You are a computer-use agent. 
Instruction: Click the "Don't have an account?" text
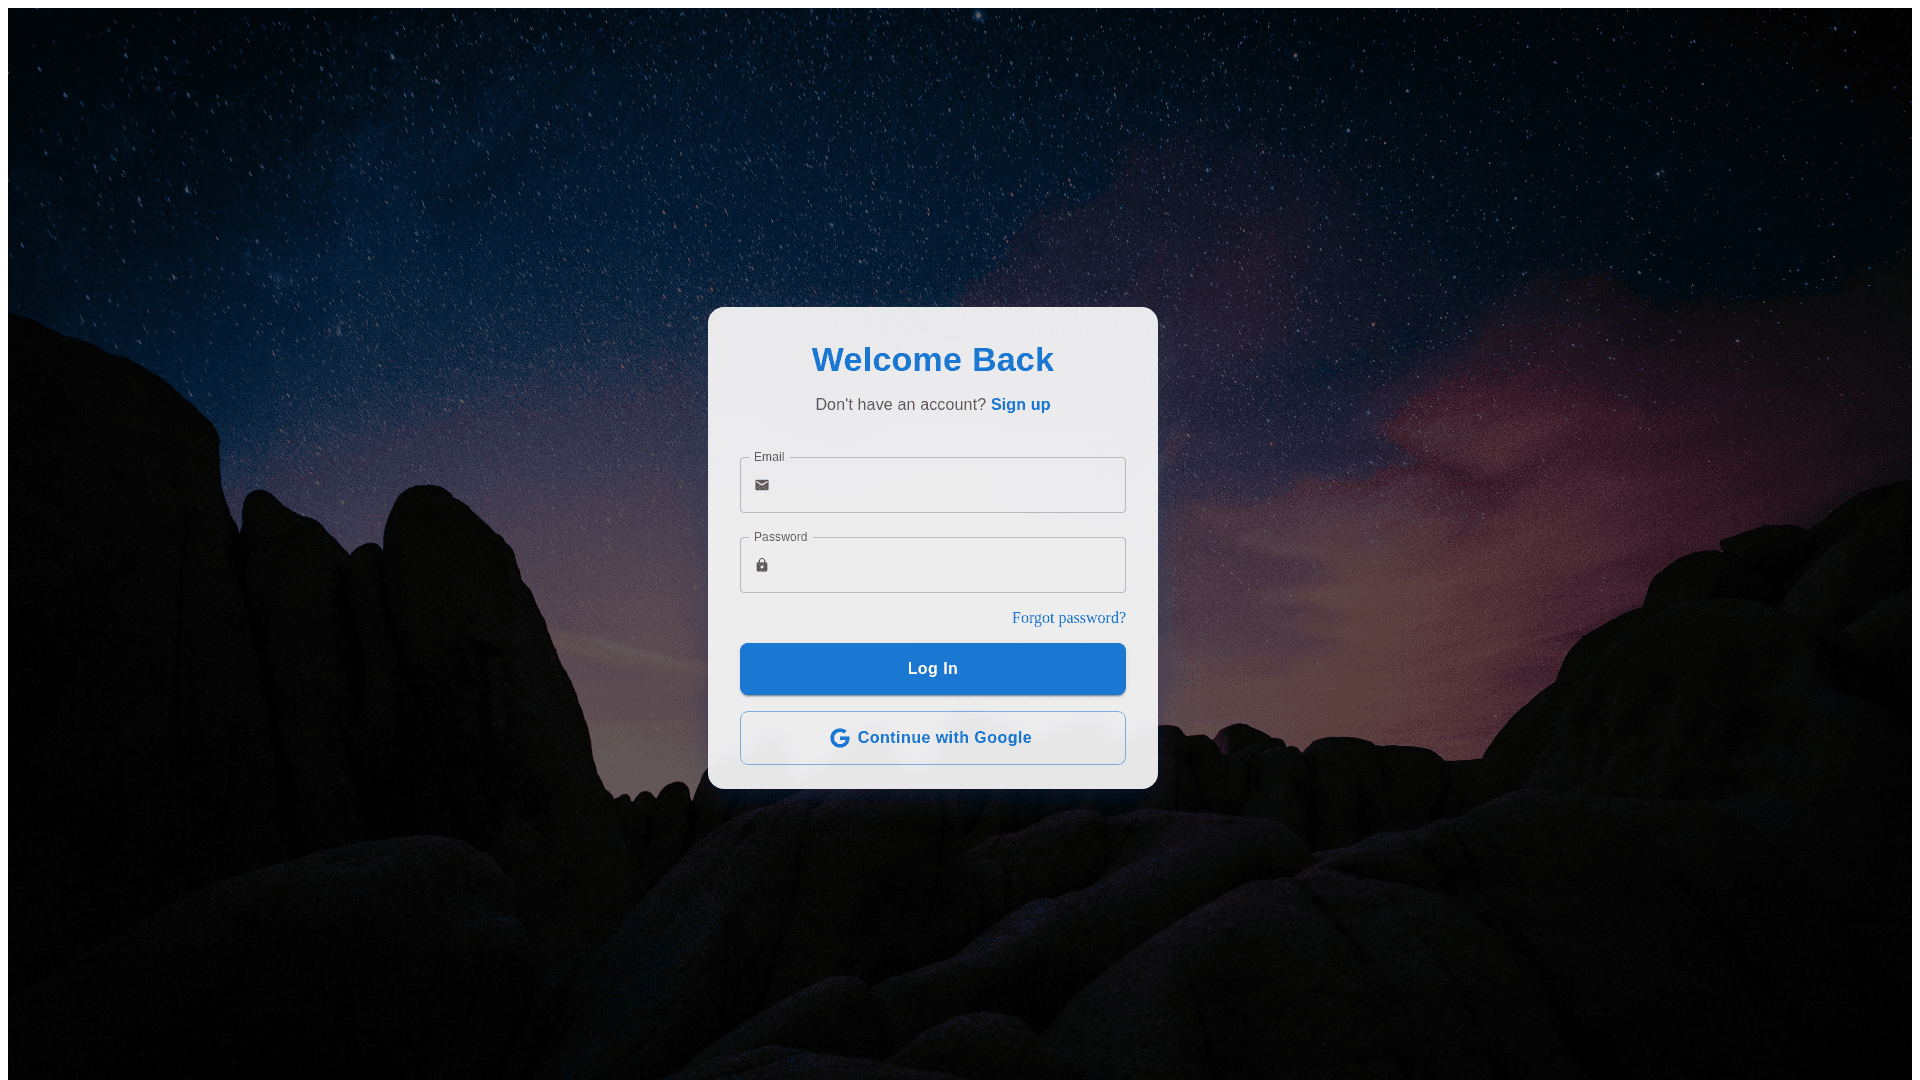tap(900, 405)
